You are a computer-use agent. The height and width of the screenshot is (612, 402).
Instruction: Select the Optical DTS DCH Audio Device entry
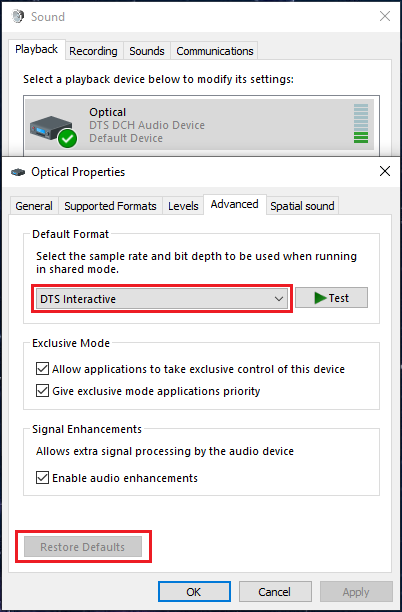point(199,125)
